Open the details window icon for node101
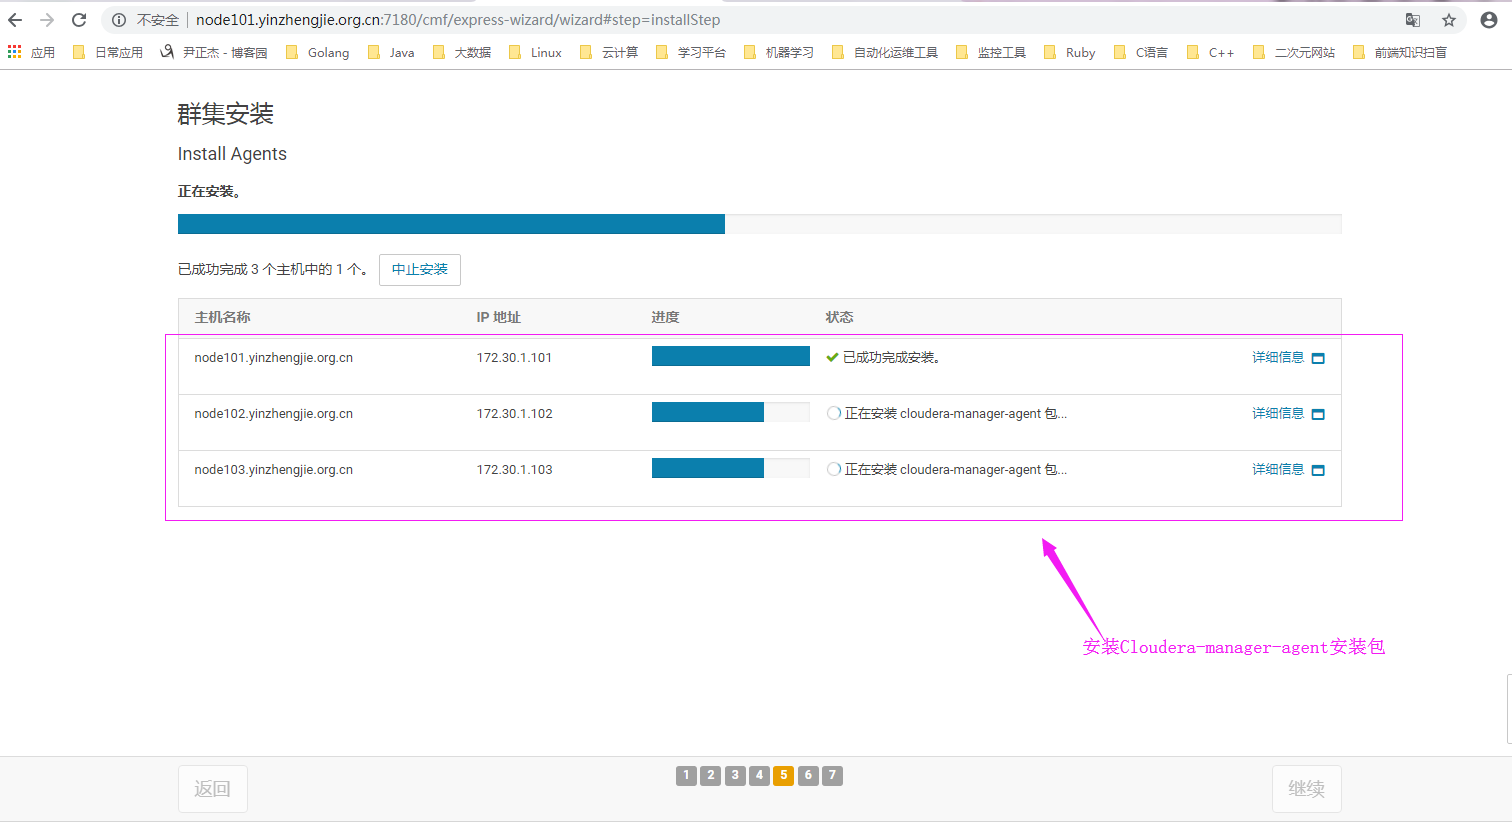 (x=1318, y=358)
